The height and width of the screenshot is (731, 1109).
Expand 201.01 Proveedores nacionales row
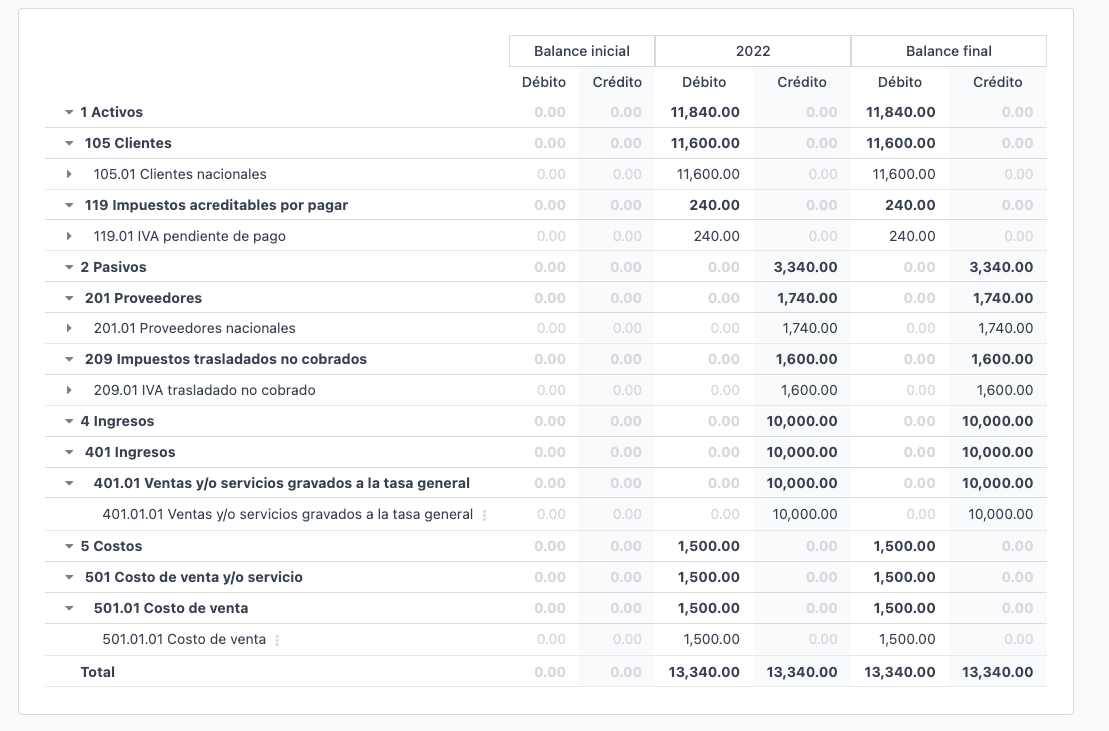[x=69, y=329]
